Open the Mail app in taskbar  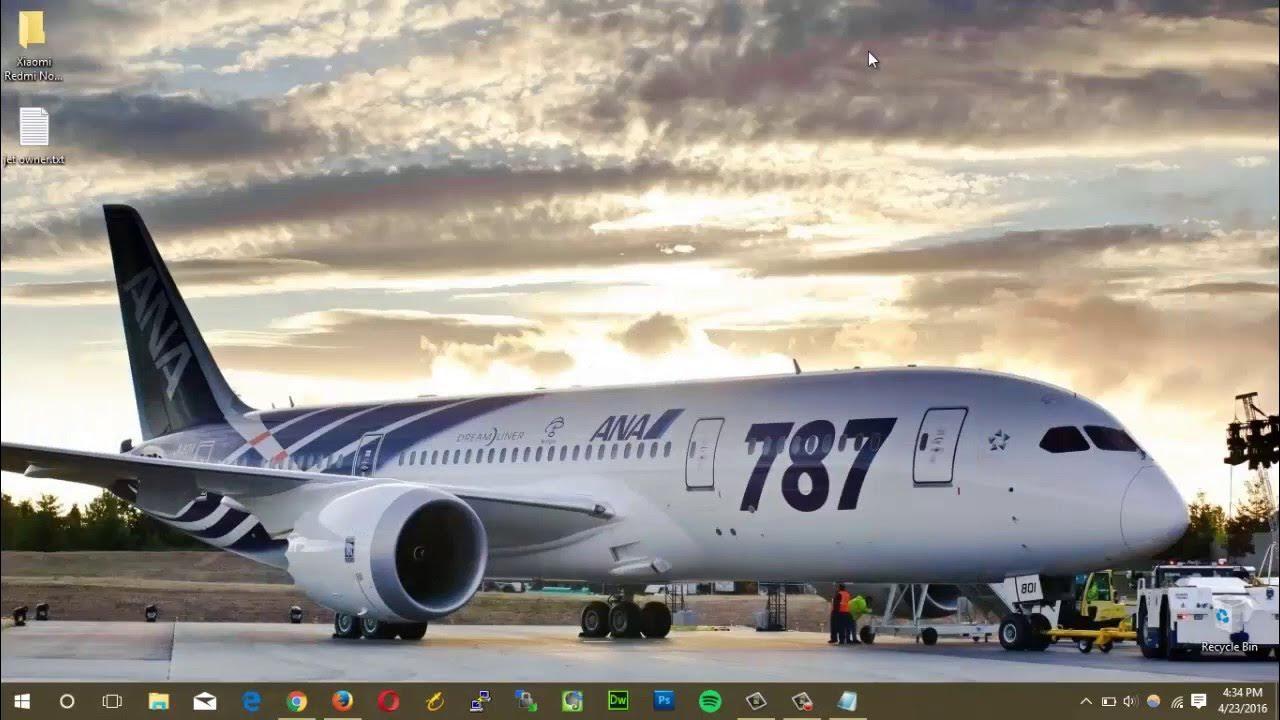pos(205,701)
